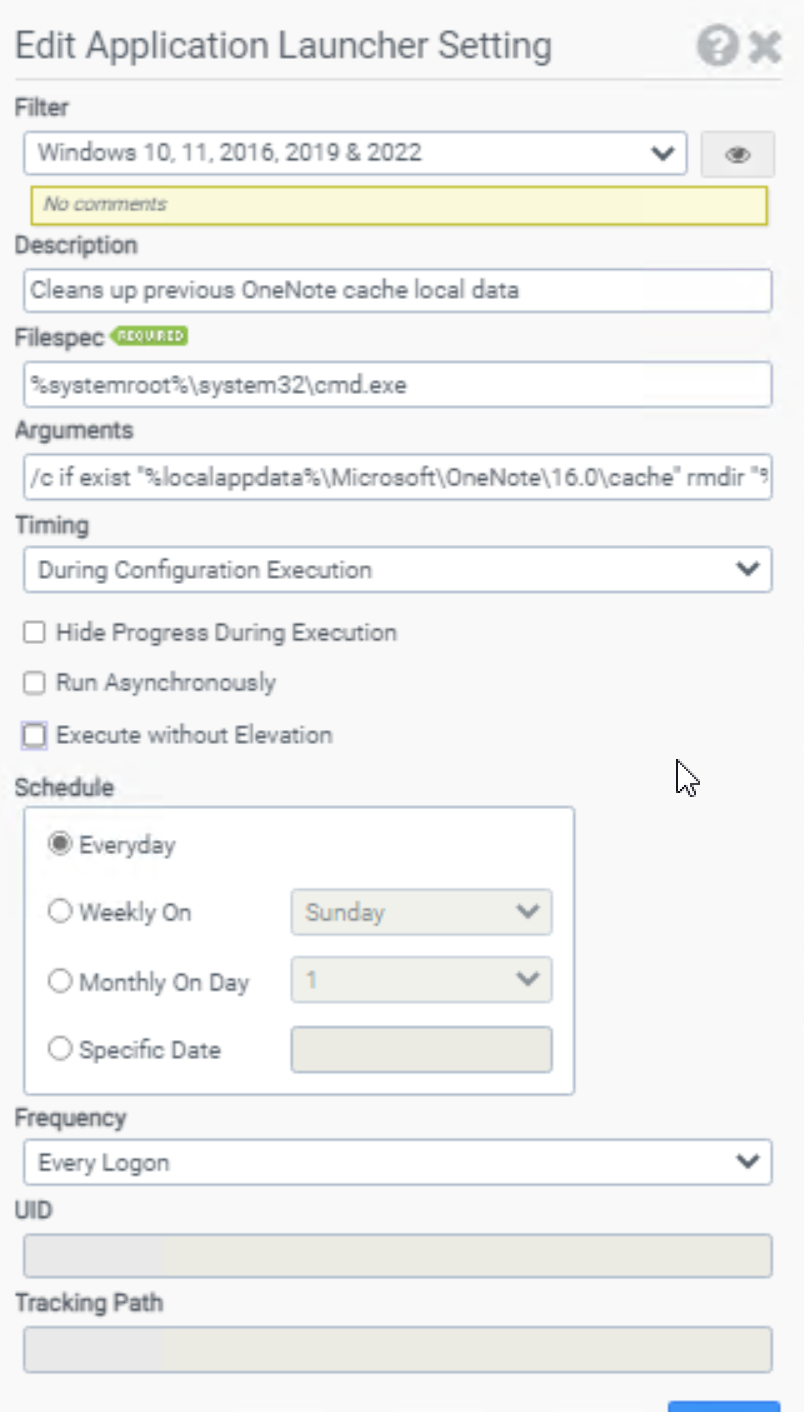Open the Frequency Every Logon dropdown

click(397, 1162)
